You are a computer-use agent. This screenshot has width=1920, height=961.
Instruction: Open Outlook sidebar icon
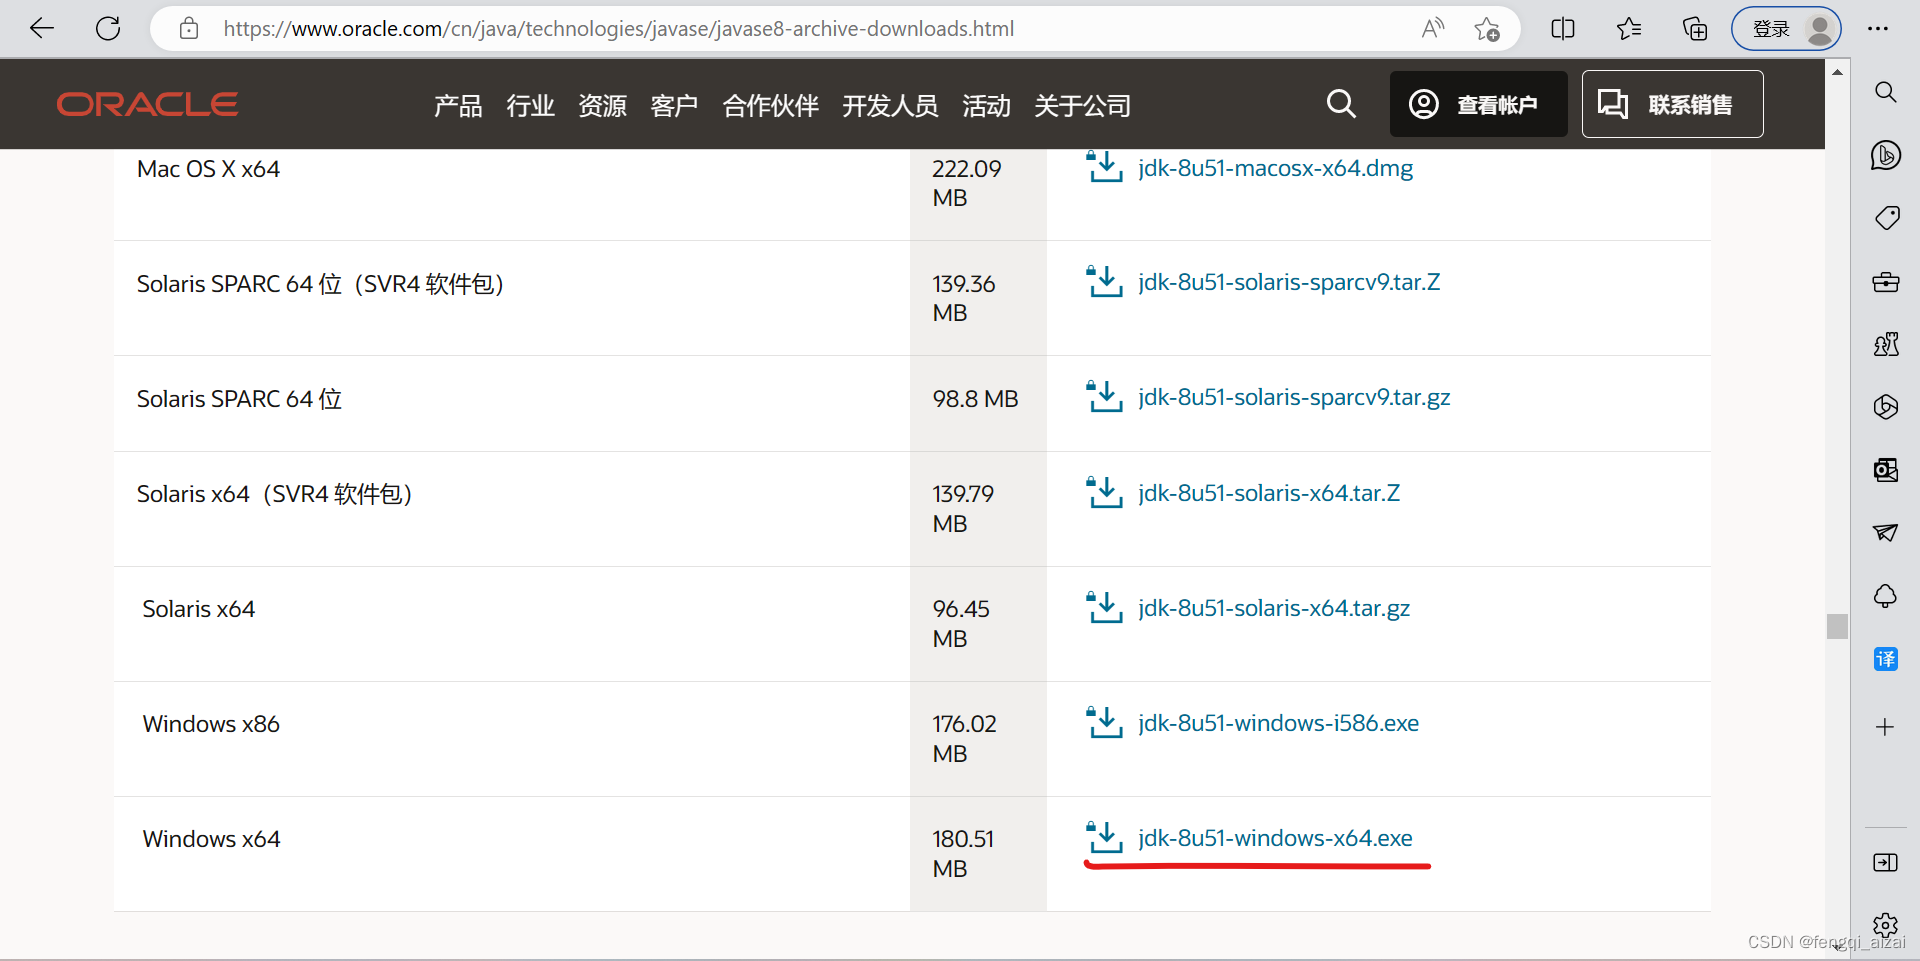(x=1886, y=470)
